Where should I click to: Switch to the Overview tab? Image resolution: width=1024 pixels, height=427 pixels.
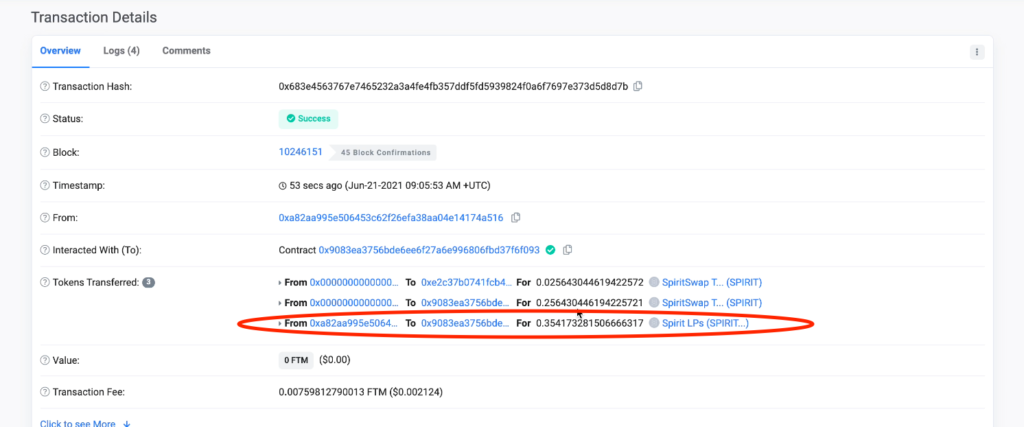(x=60, y=51)
